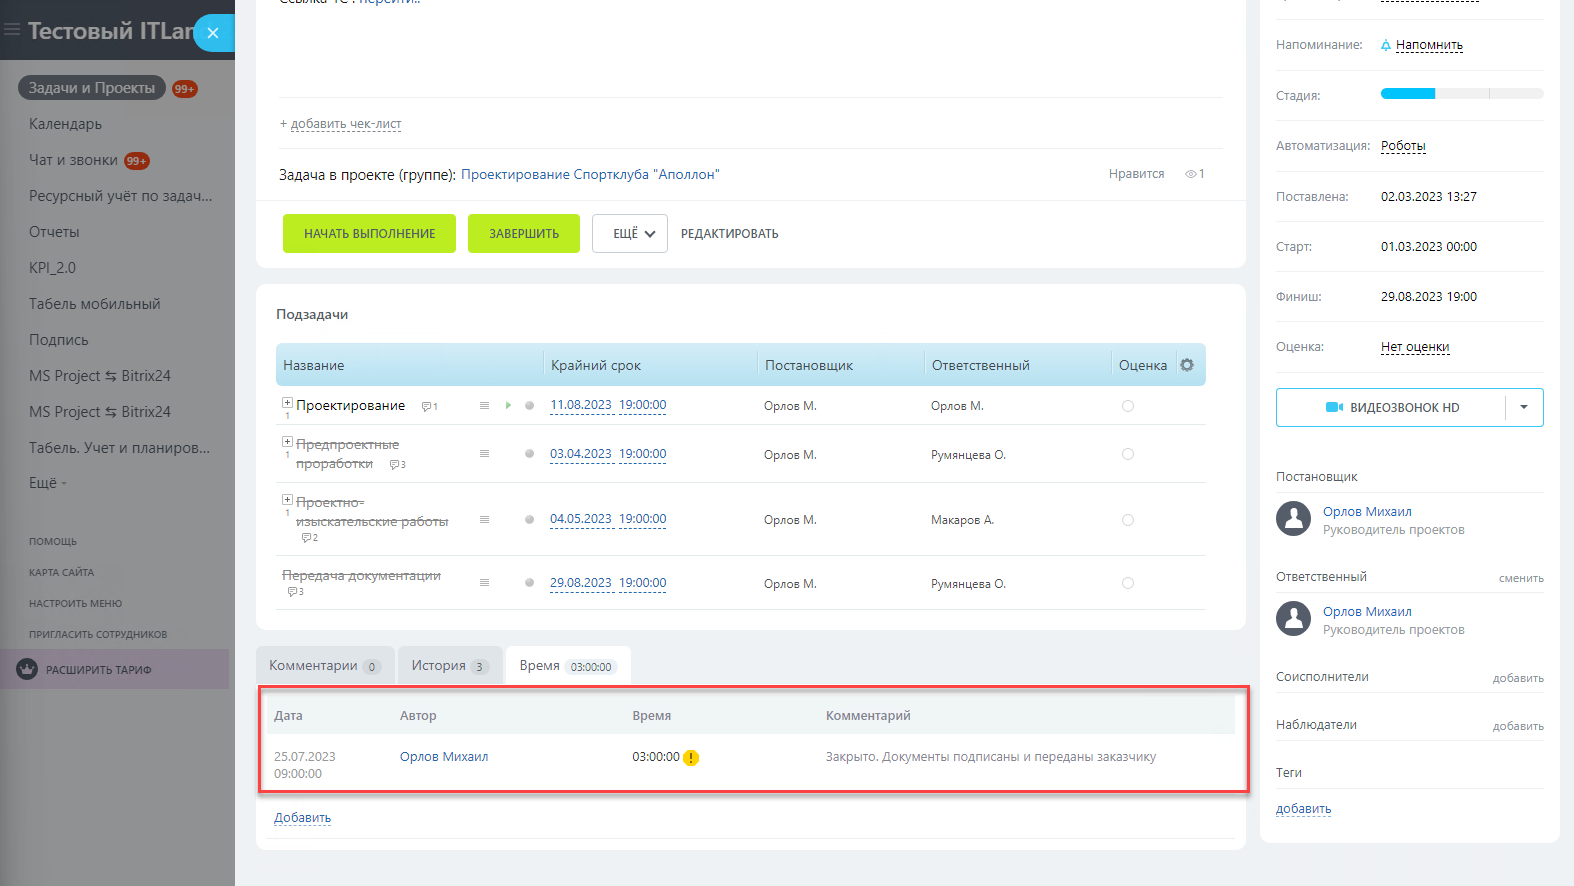Select rating circle for Передача документации row
This screenshot has height=886, width=1574.
click(1128, 583)
